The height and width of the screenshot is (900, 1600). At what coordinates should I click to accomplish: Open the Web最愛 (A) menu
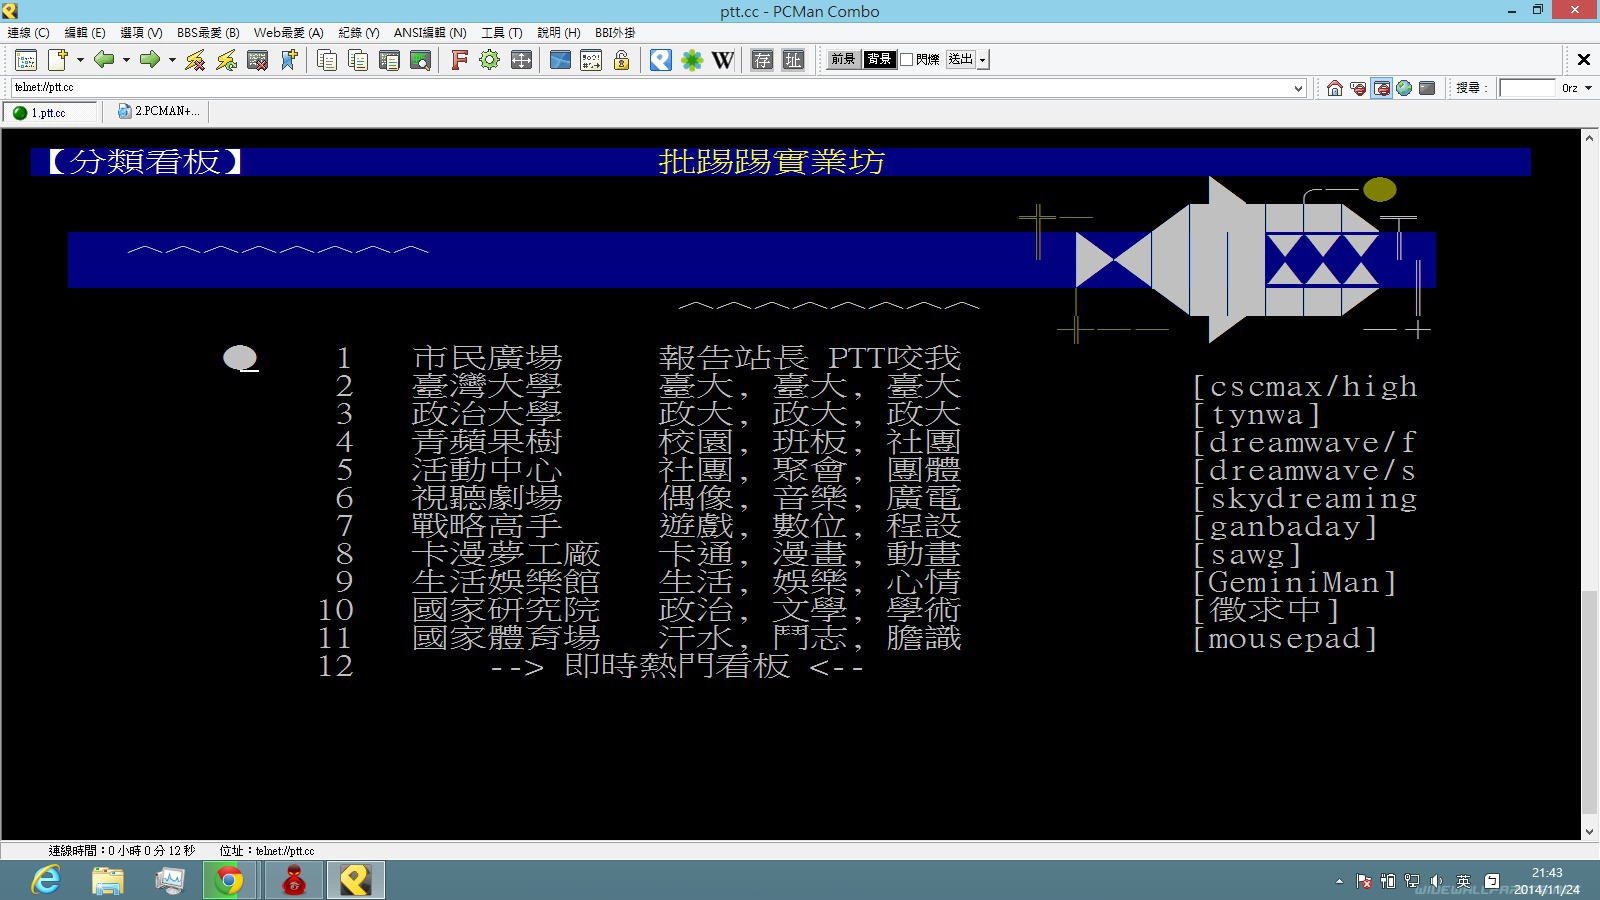click(x=288, y=33)
